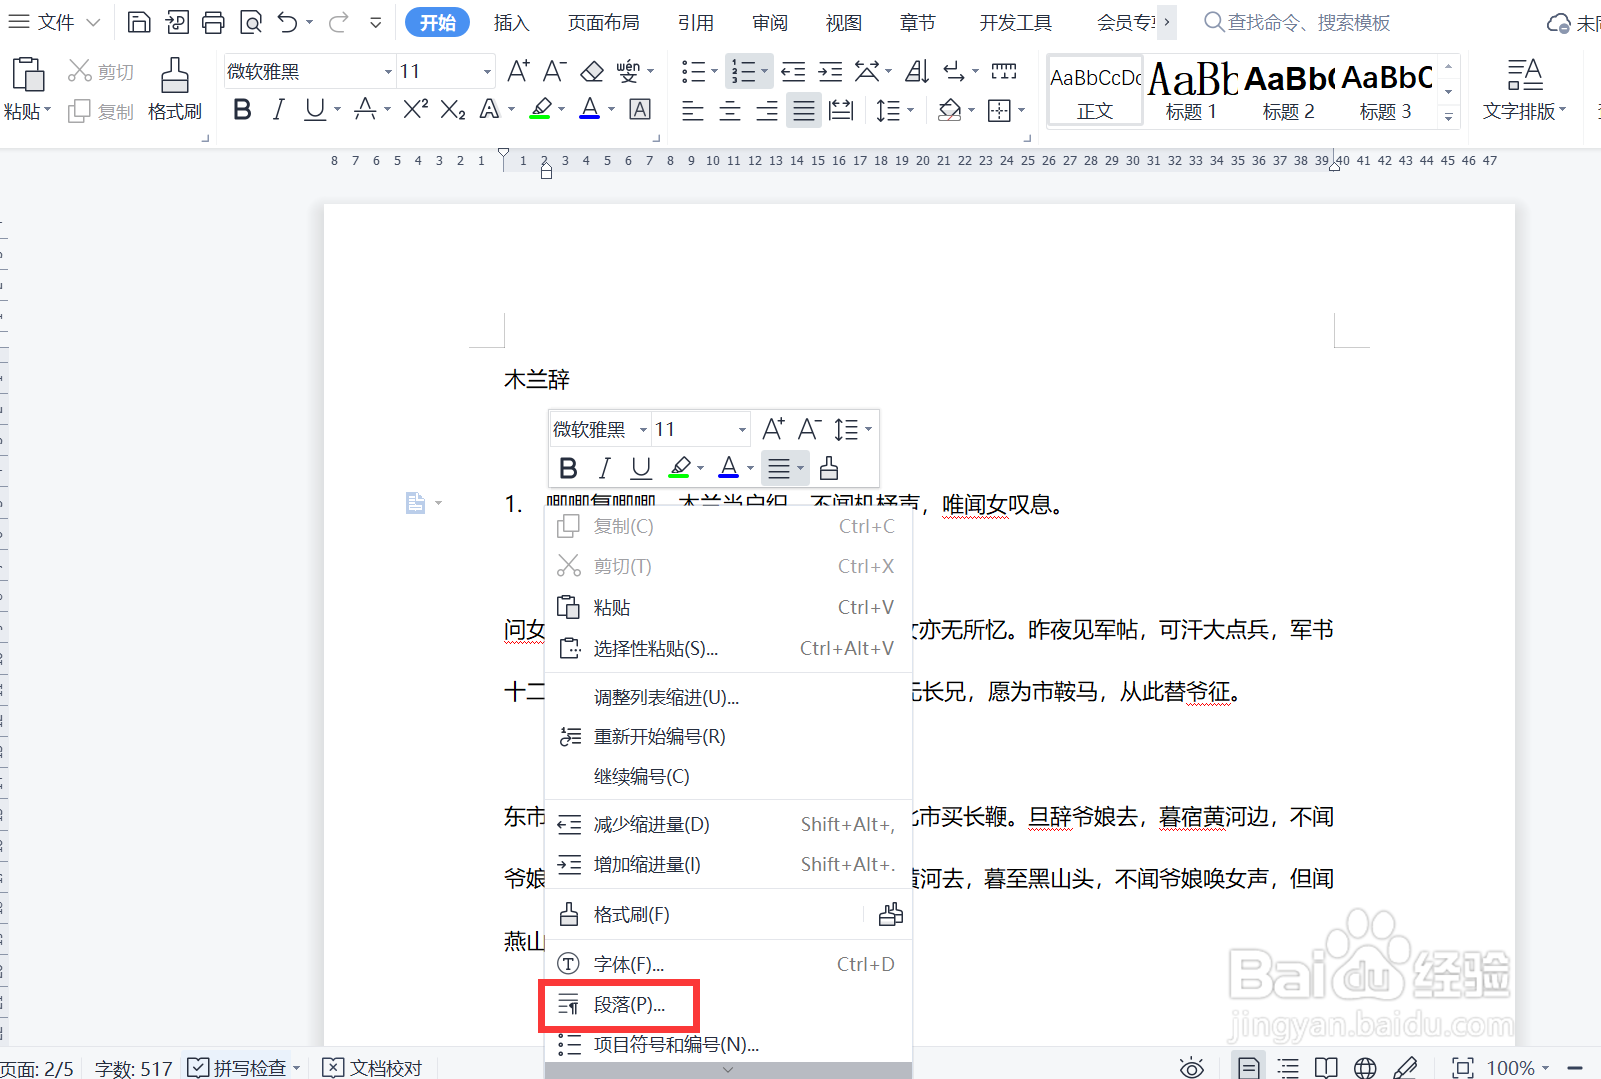Expand more items arrow below context menu
Viewport: 1601px width, 1079px height.
728,1069
